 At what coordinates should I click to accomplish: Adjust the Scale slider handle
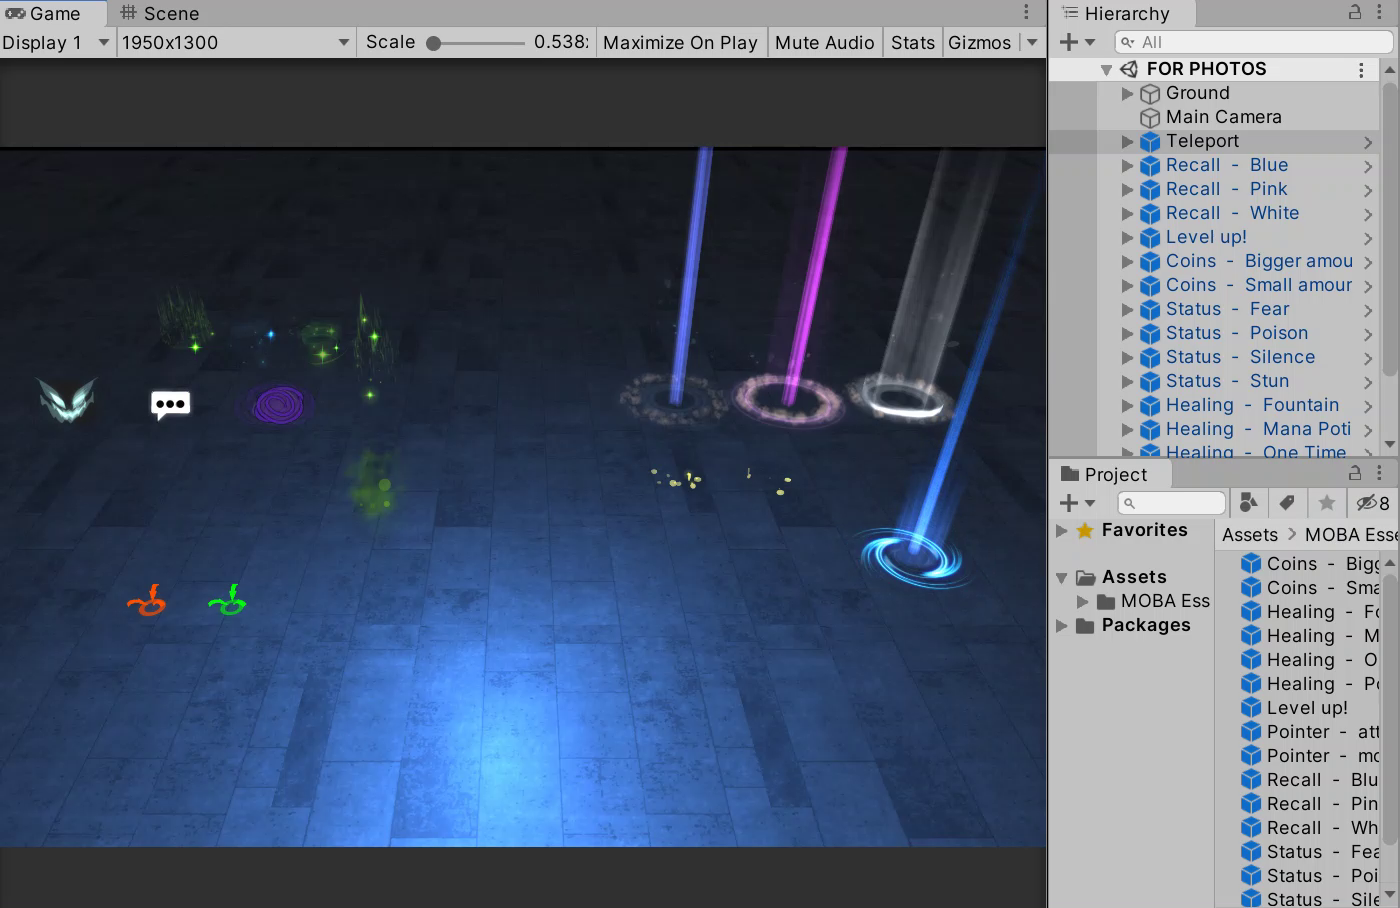(434, 43)
